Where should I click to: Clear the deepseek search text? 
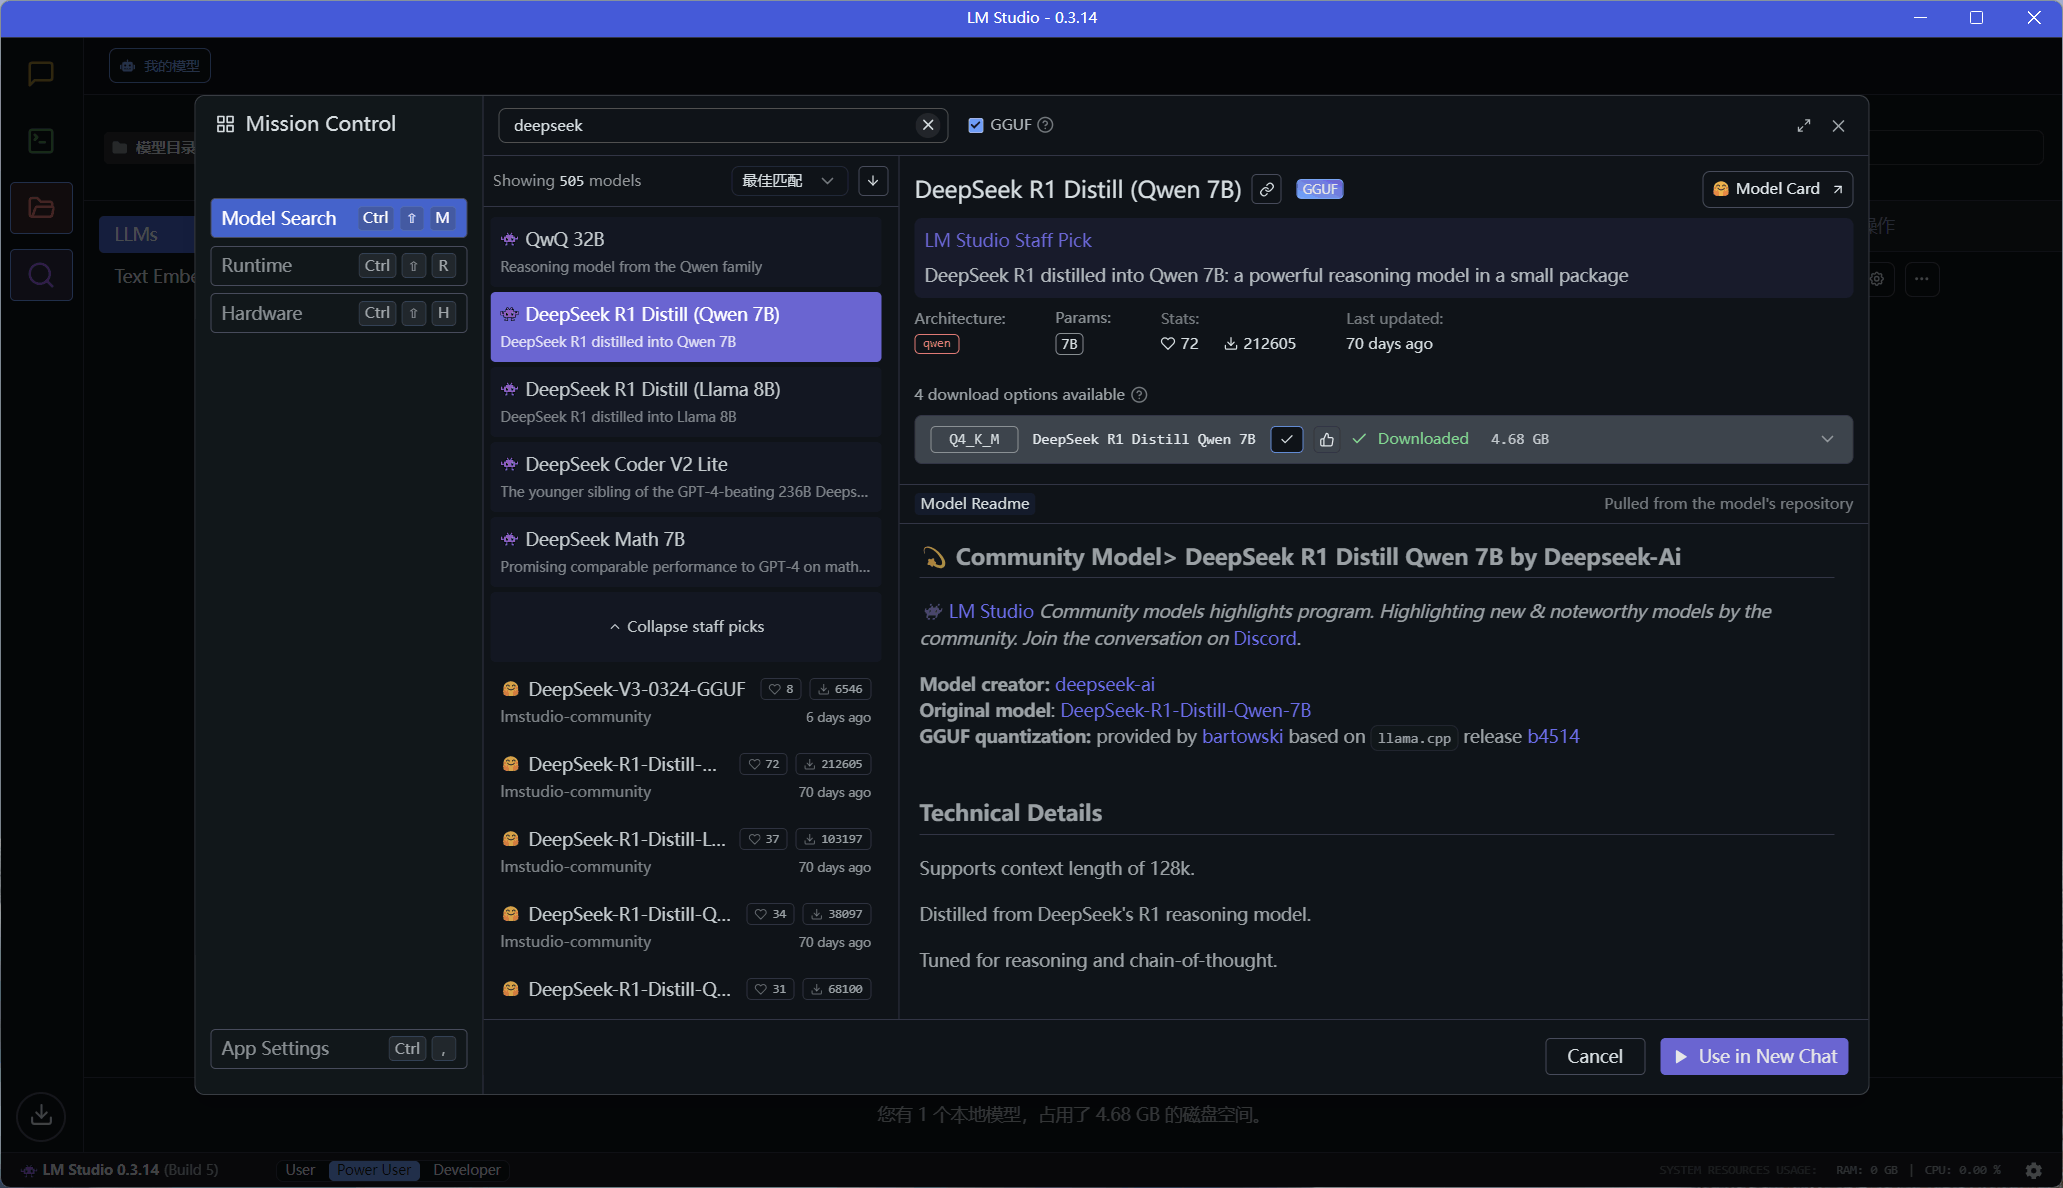(928, 125)
